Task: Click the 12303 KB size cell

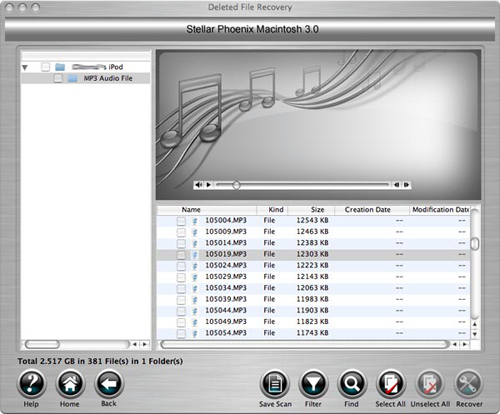Action: [x=312, y=254]
